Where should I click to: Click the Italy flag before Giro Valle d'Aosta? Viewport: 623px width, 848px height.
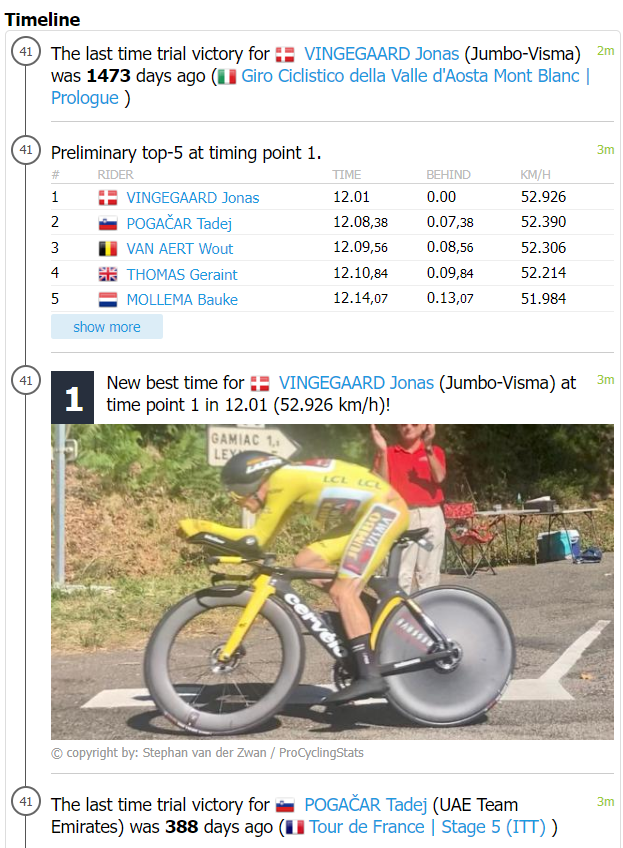227,77
